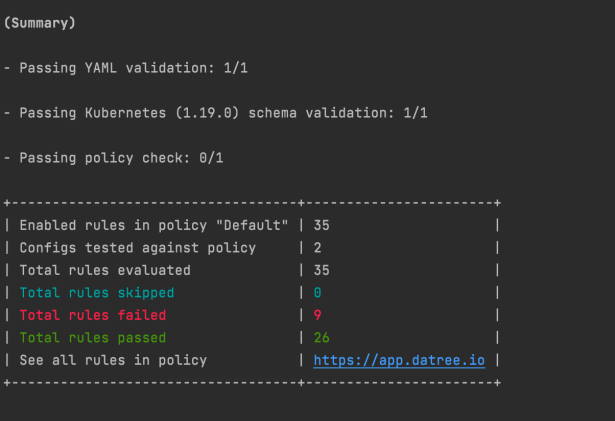The width and height of the screenshot is (615, 421).
Task: Click the red "Total rules failed" label
Action: [93, 315]
